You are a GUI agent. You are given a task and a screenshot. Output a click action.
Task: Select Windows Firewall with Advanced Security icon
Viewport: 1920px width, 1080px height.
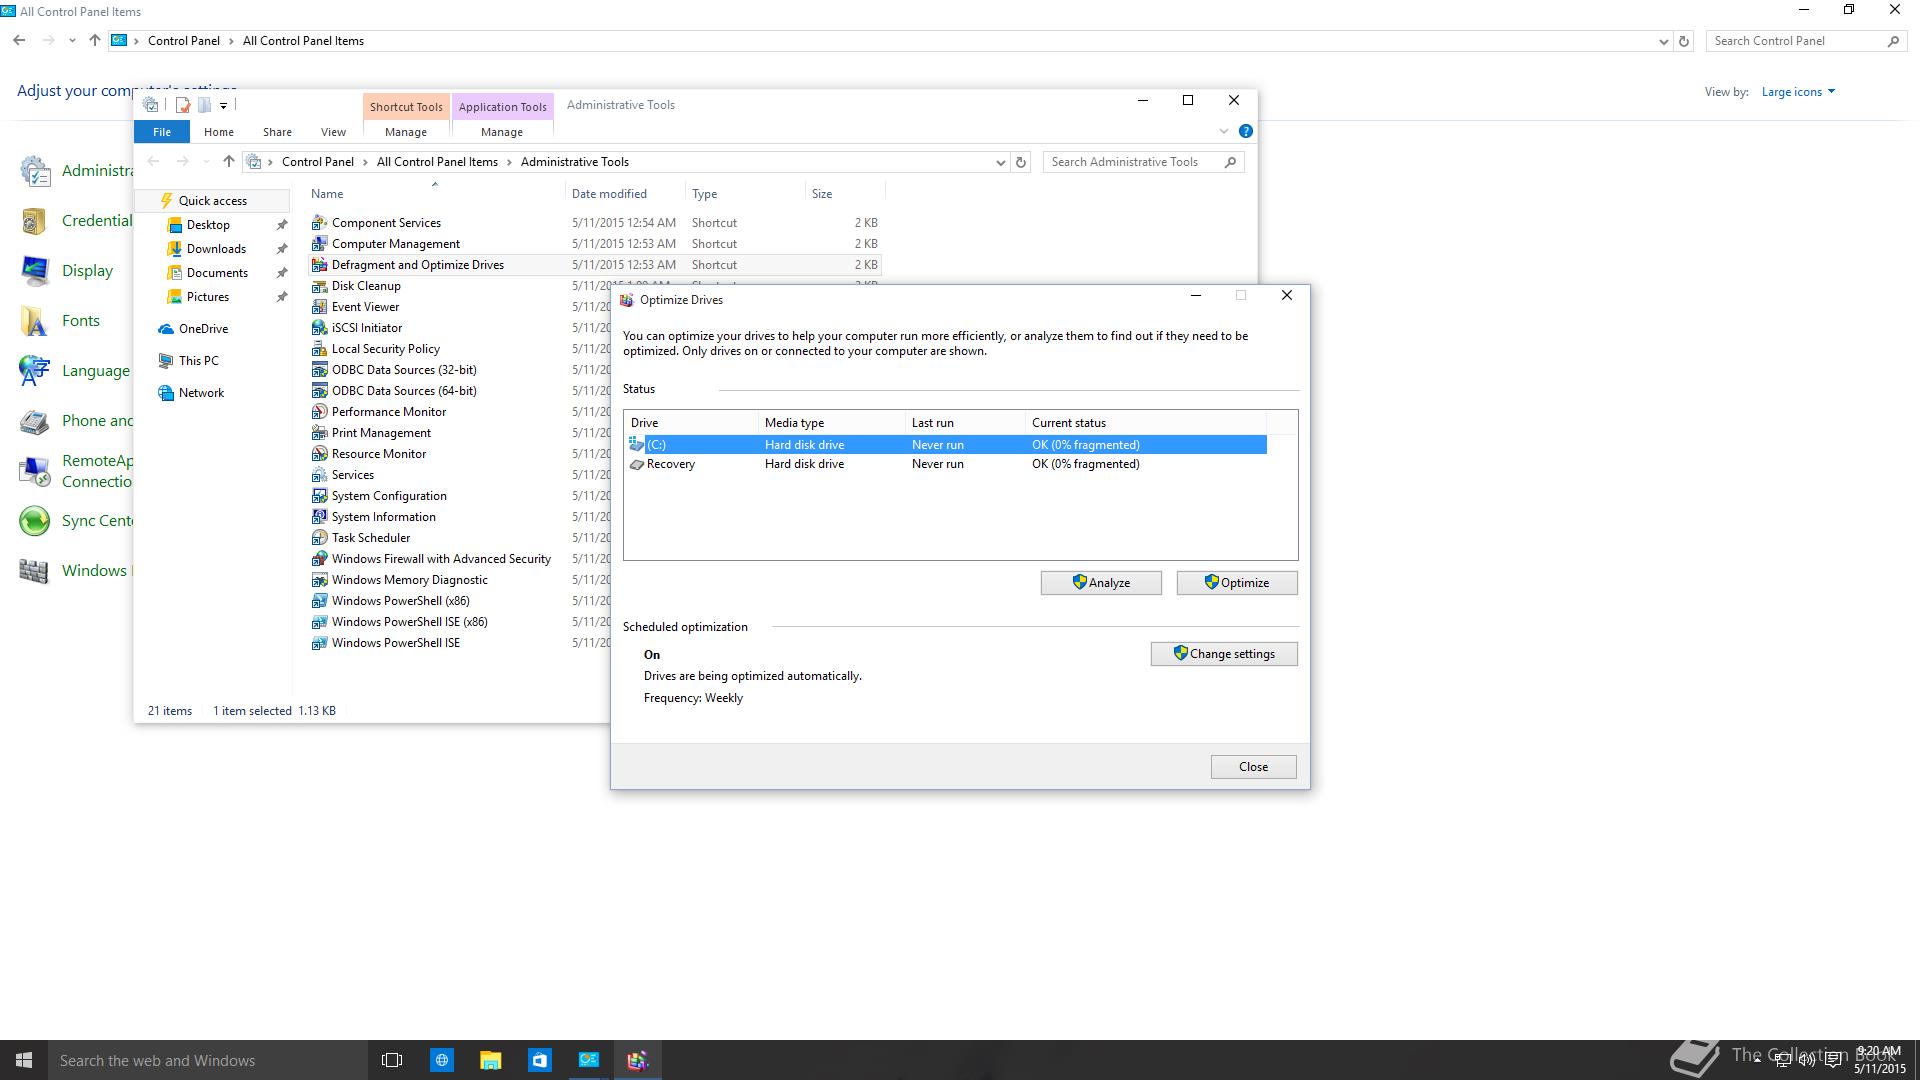319,559
